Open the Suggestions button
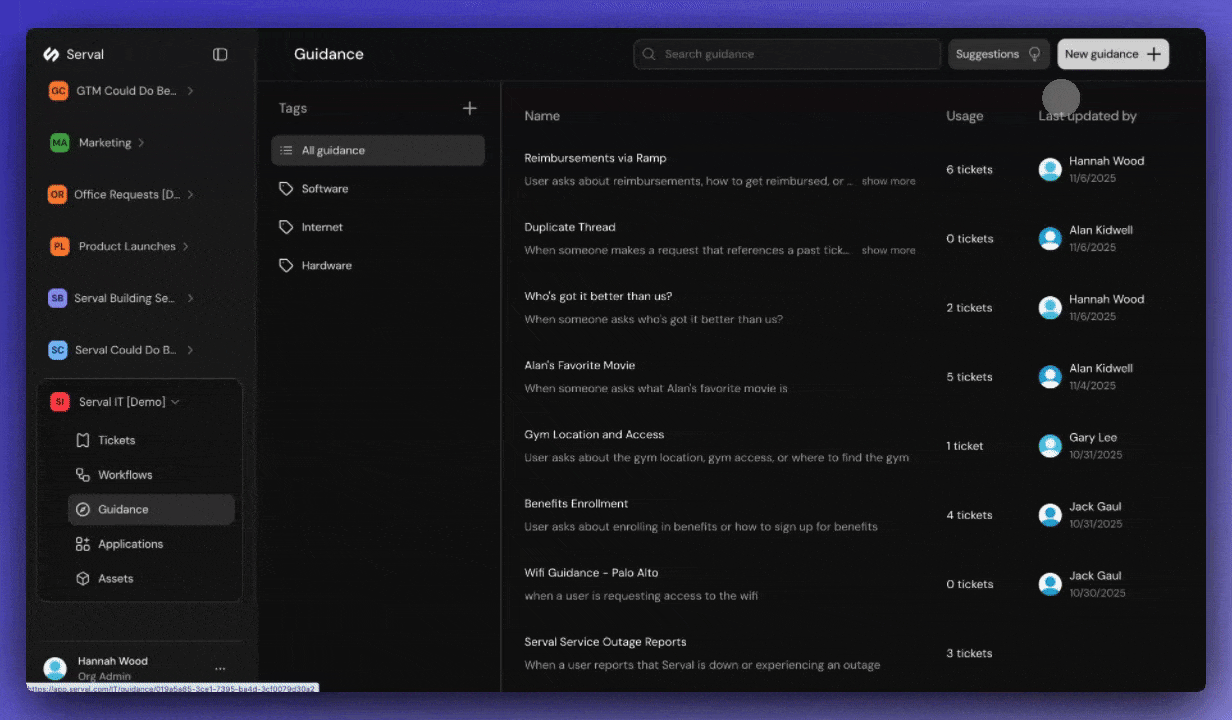 (999, 54)
